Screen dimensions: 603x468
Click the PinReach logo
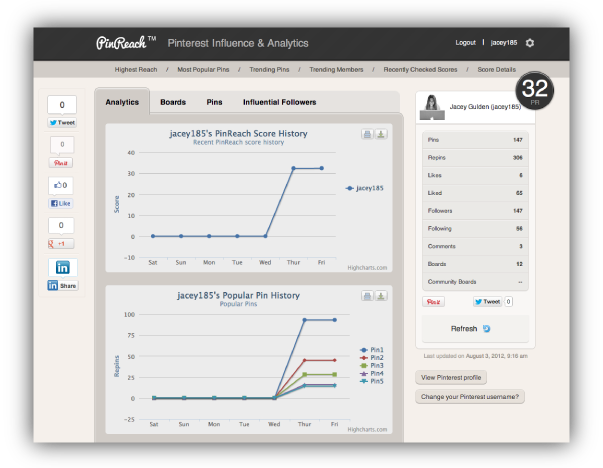[126, 43]
